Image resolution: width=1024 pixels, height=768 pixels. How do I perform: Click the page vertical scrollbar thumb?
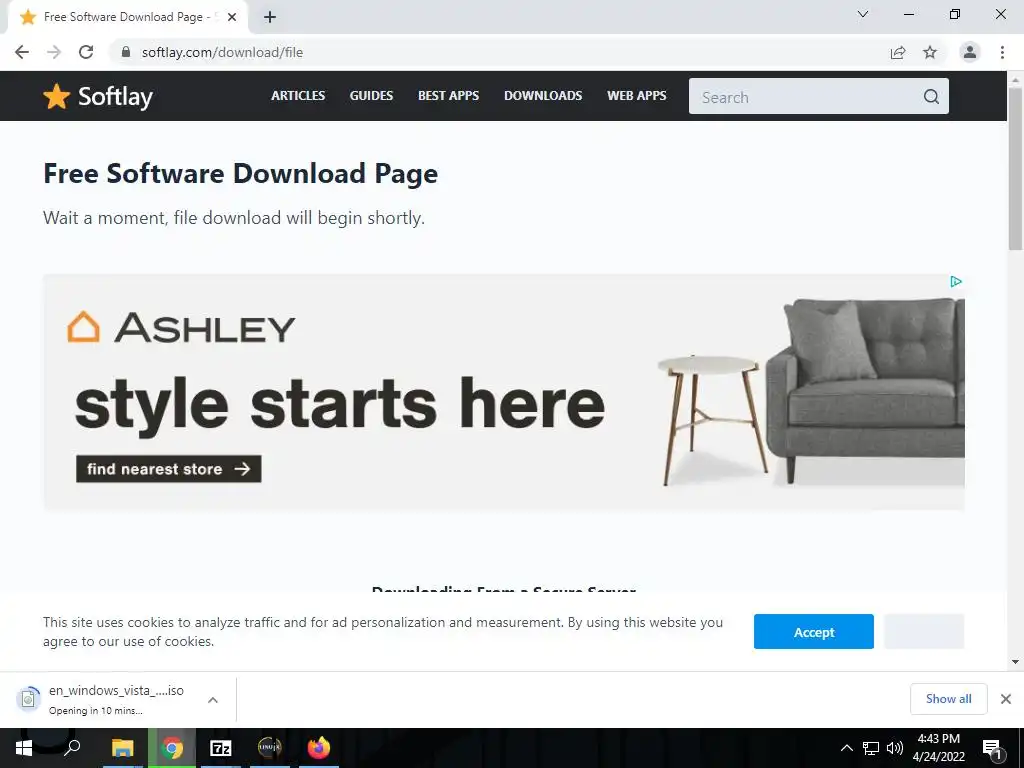(x=1015, y=168)
